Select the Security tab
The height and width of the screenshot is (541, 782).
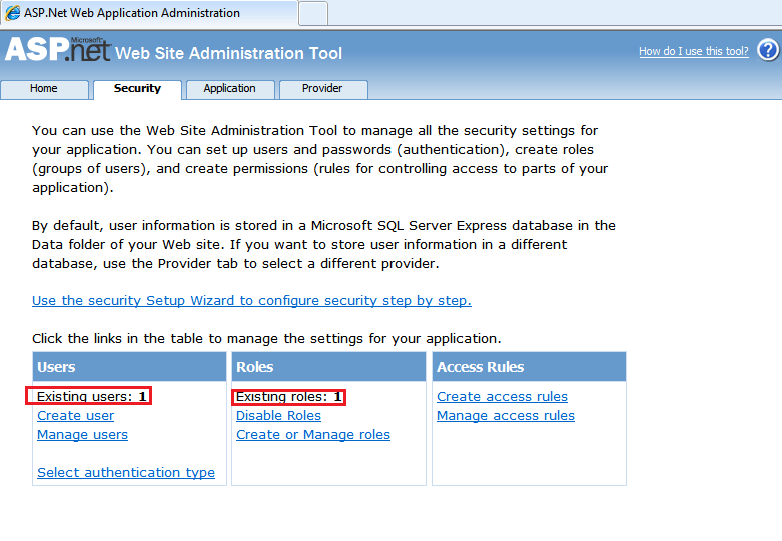coord(137,89)
